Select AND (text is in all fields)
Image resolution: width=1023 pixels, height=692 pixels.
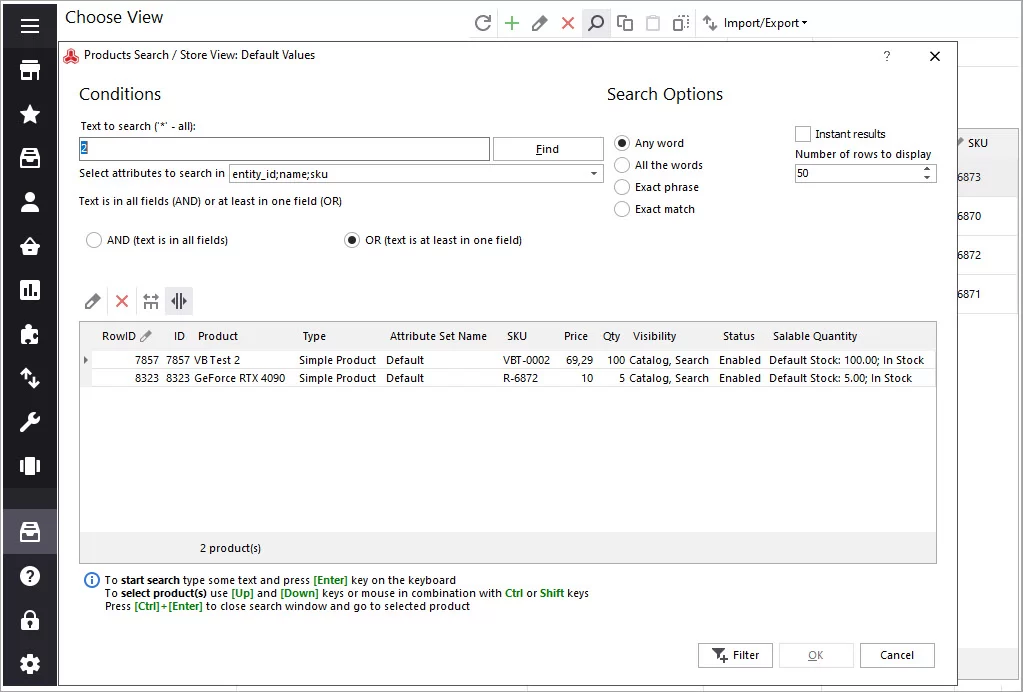(93, 240)
